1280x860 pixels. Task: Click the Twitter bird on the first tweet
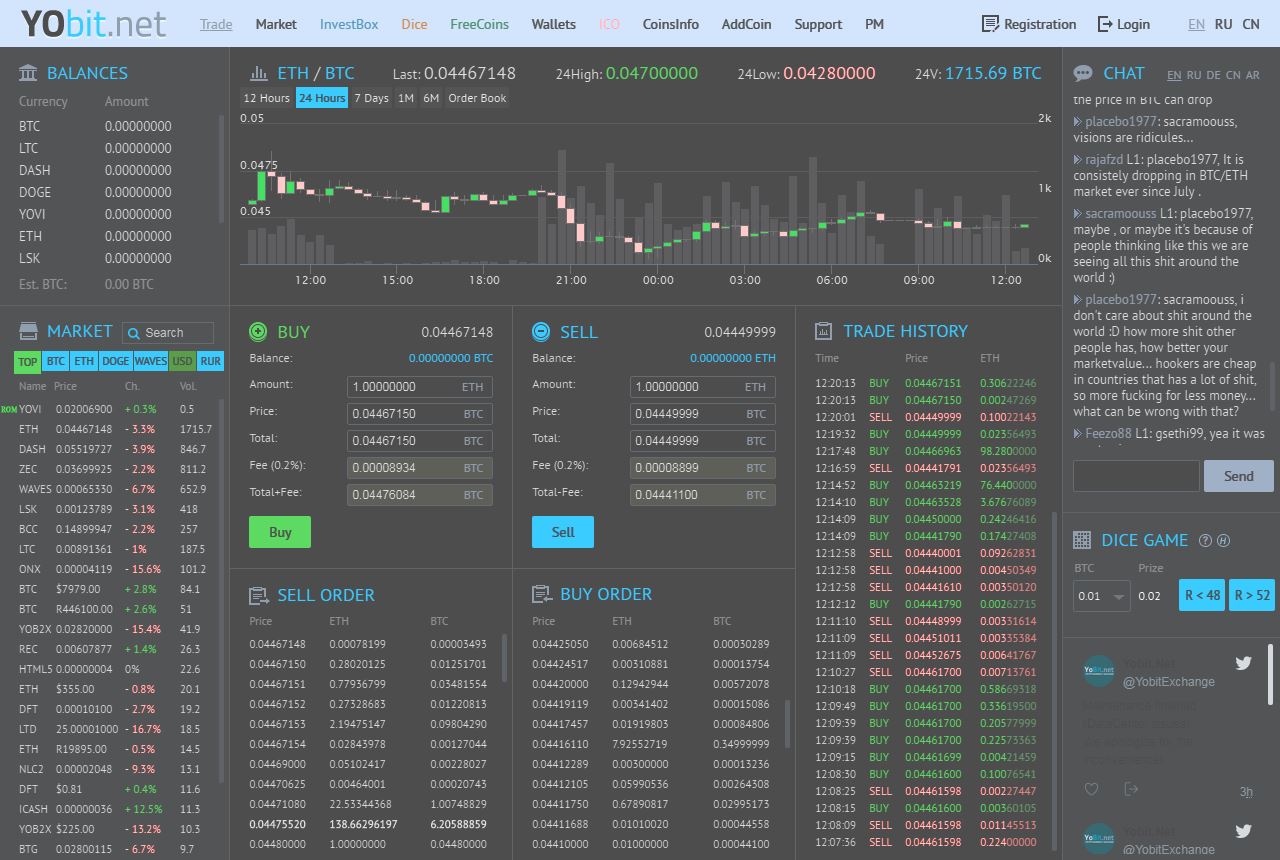pyautogui.click(x=1243, y=663)
